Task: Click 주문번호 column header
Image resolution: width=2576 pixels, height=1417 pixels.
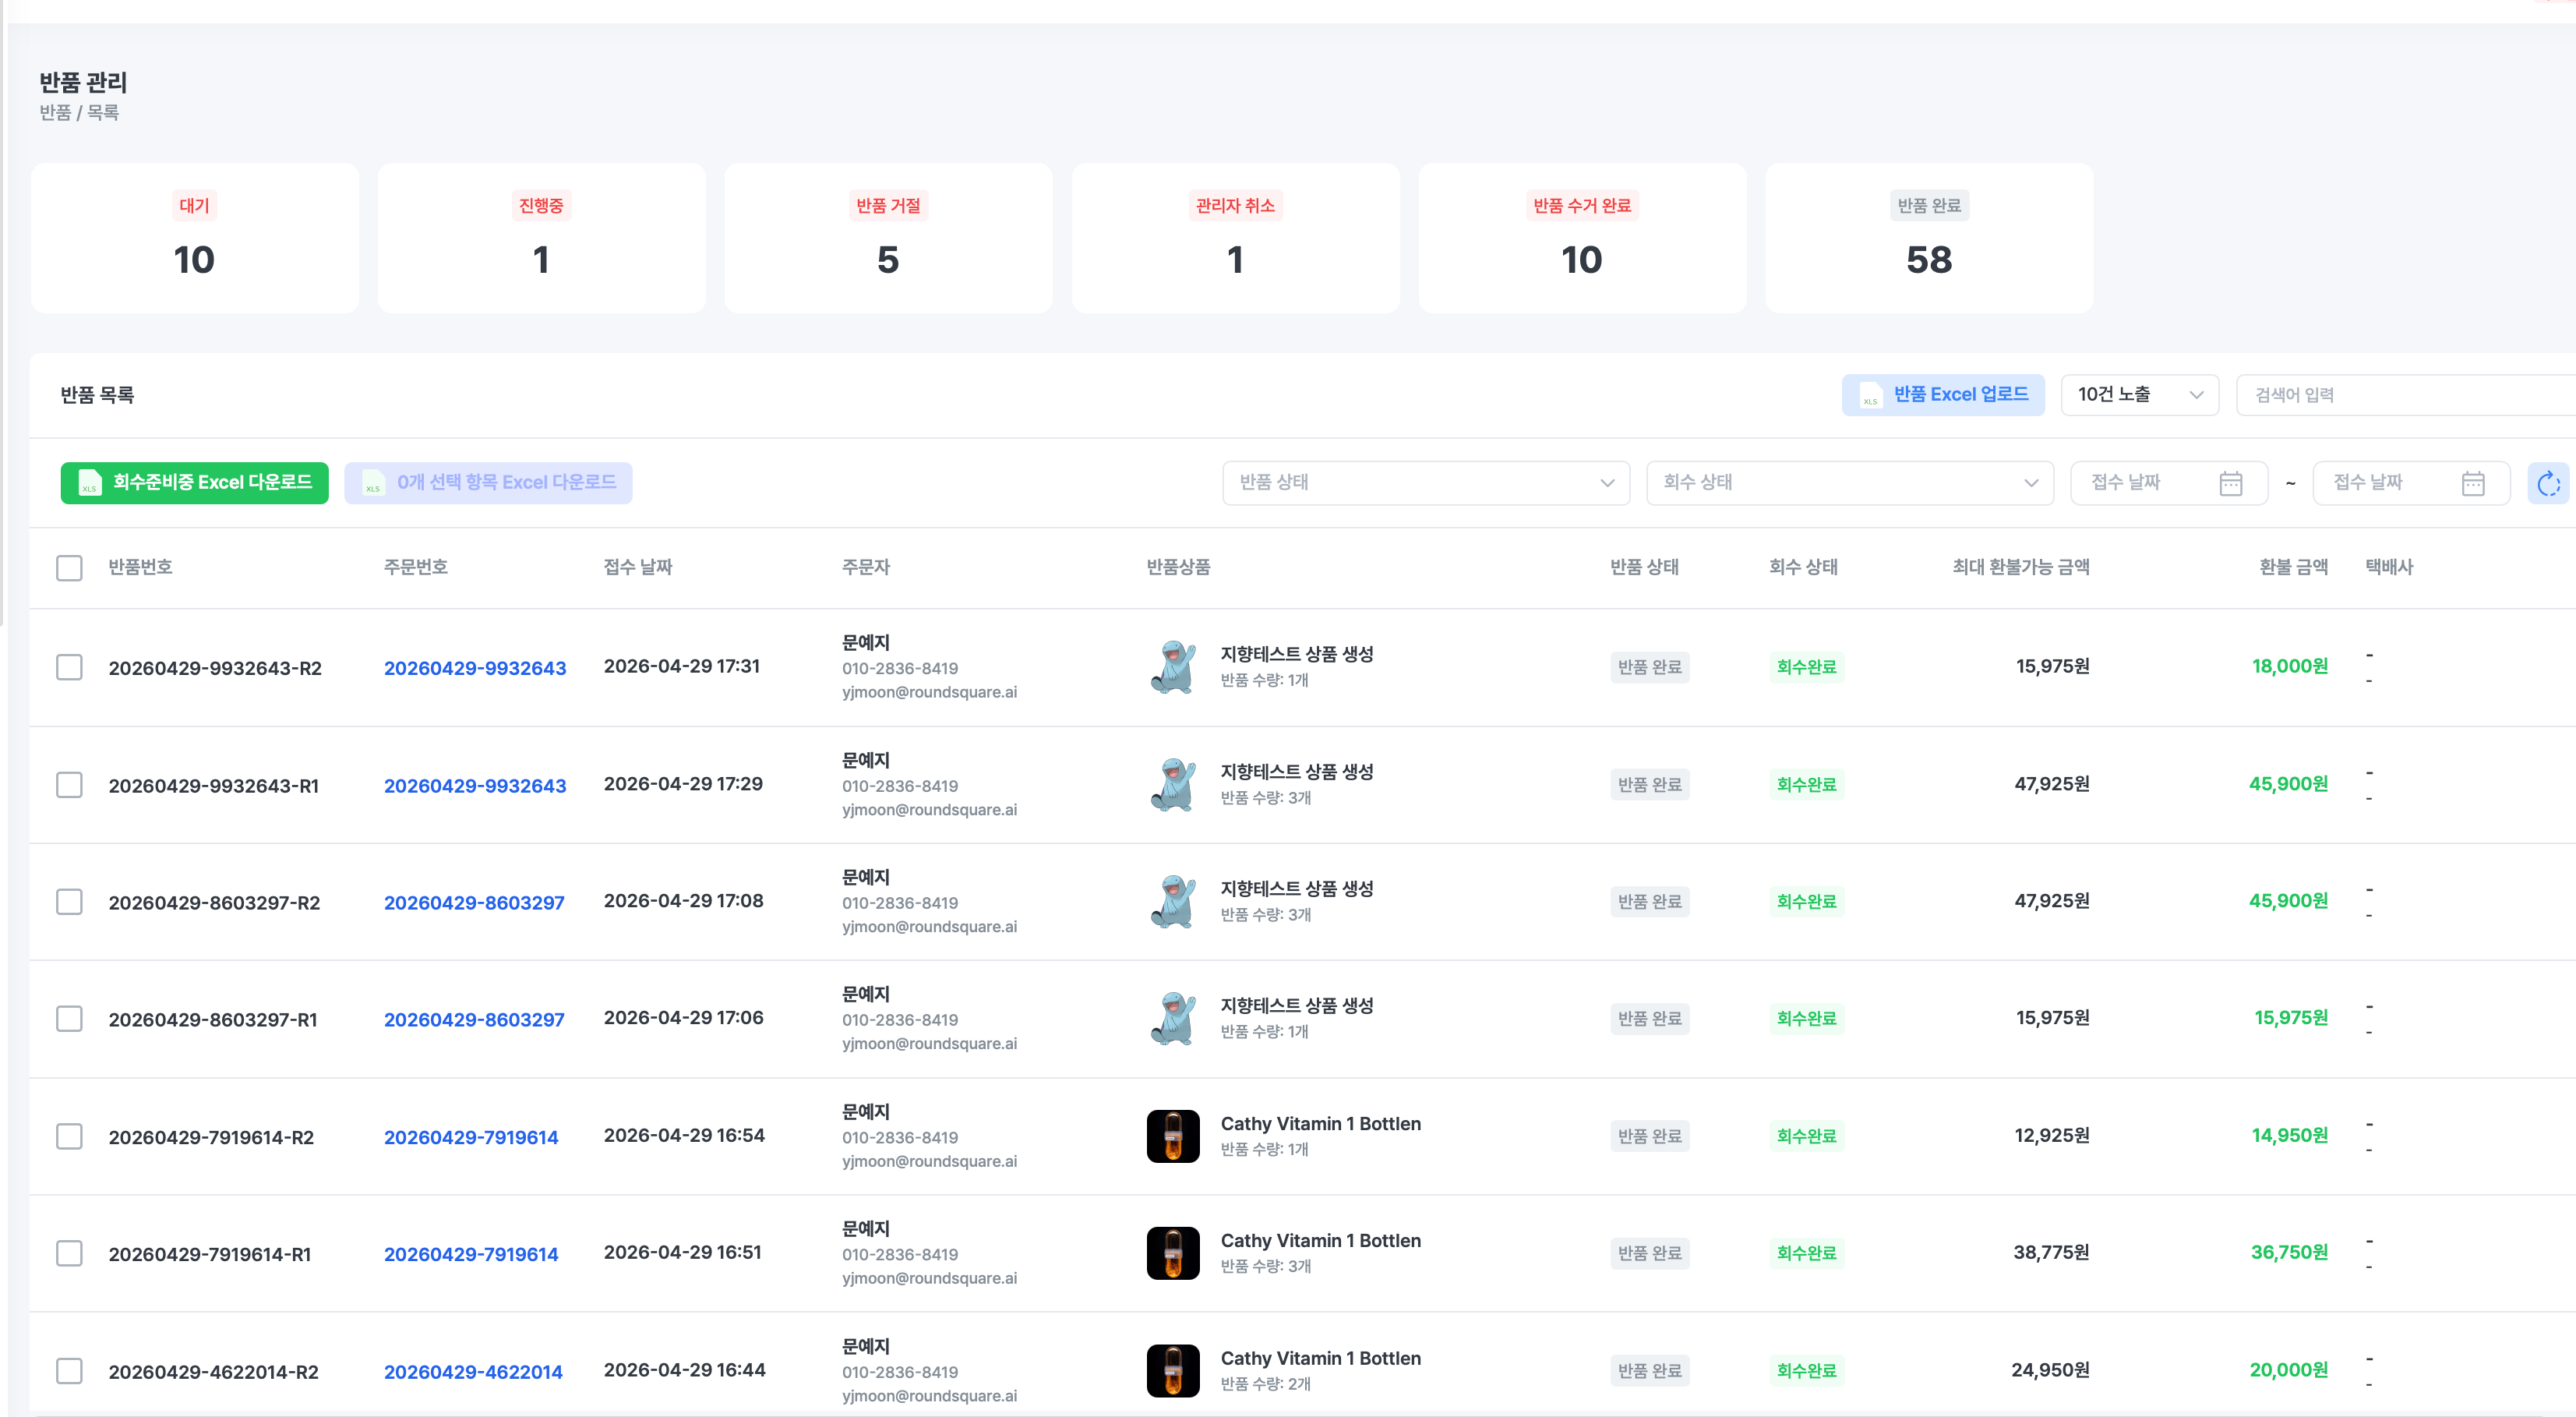Action: click(x=415, y=567)
